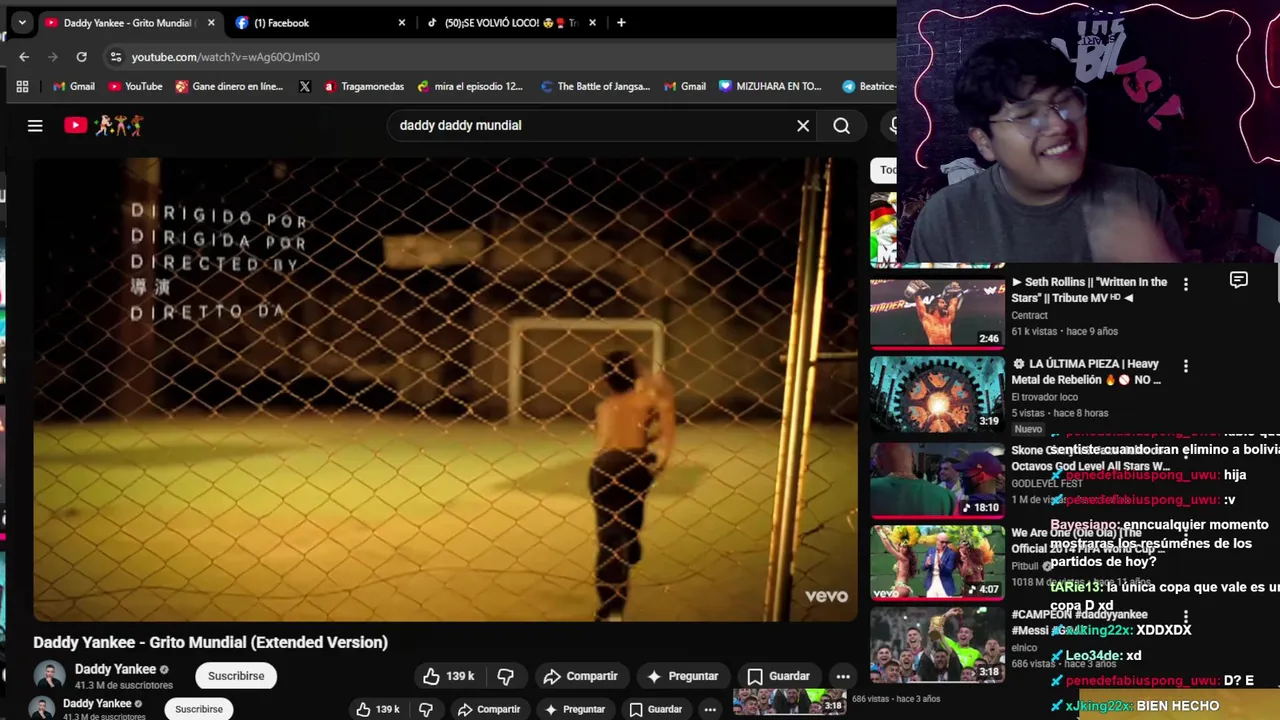Expand the tab search chevron before the first tab

22,22
